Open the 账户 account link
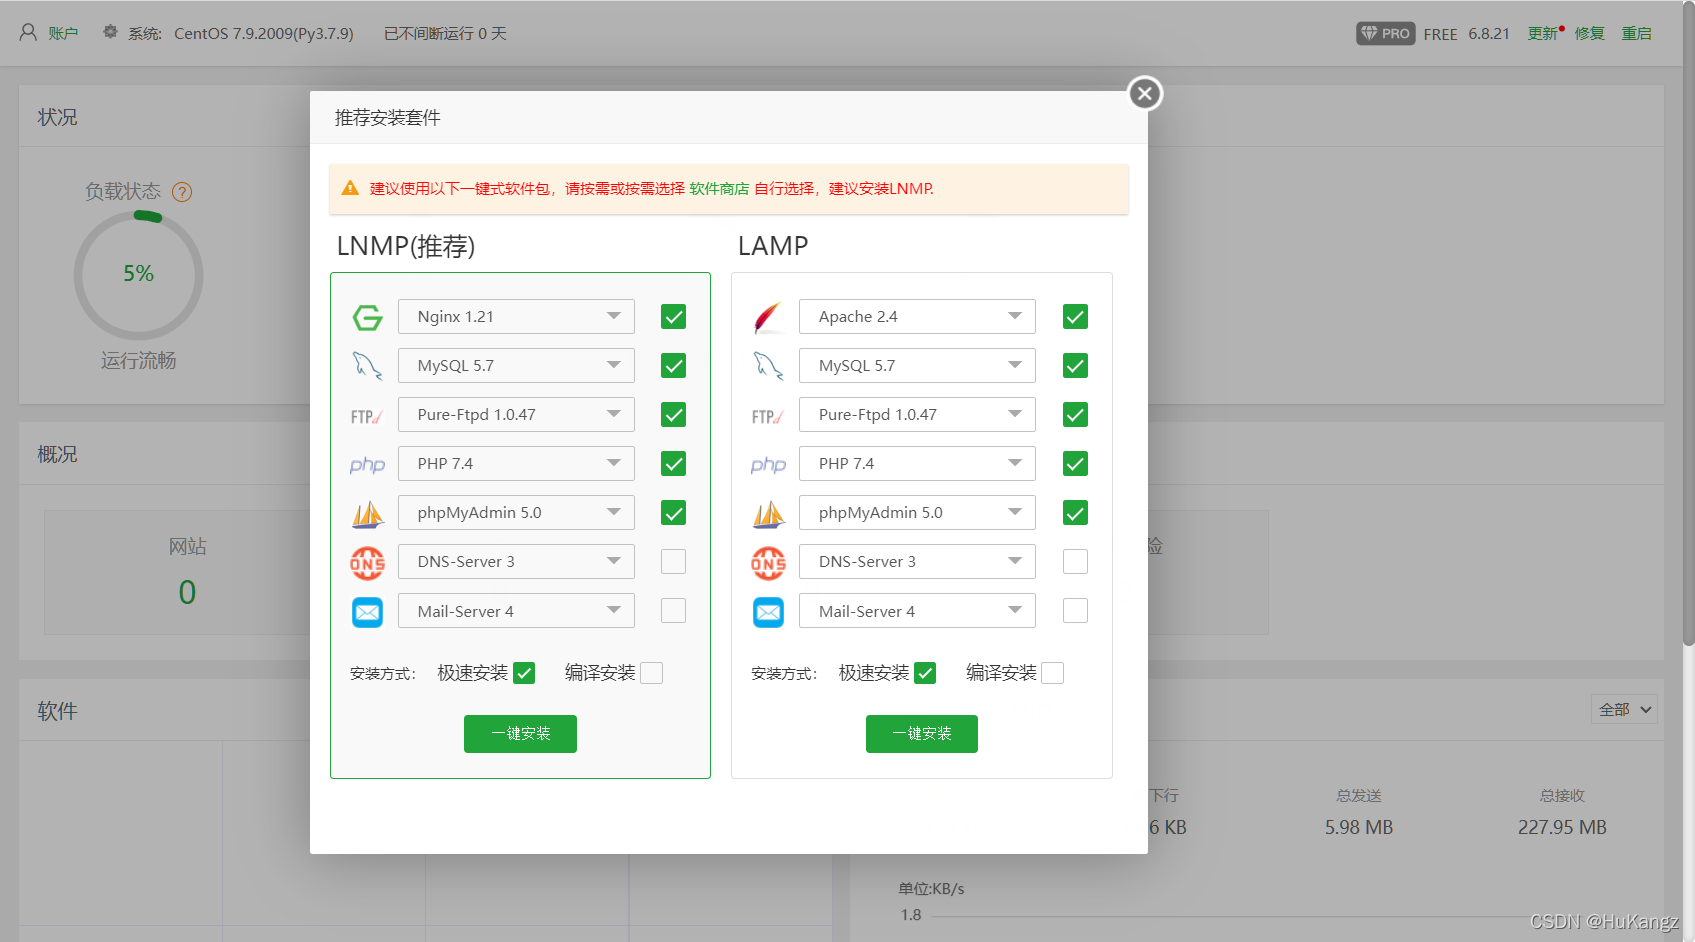Screen dimensions: 1695x942 click(x=63, y=33)
